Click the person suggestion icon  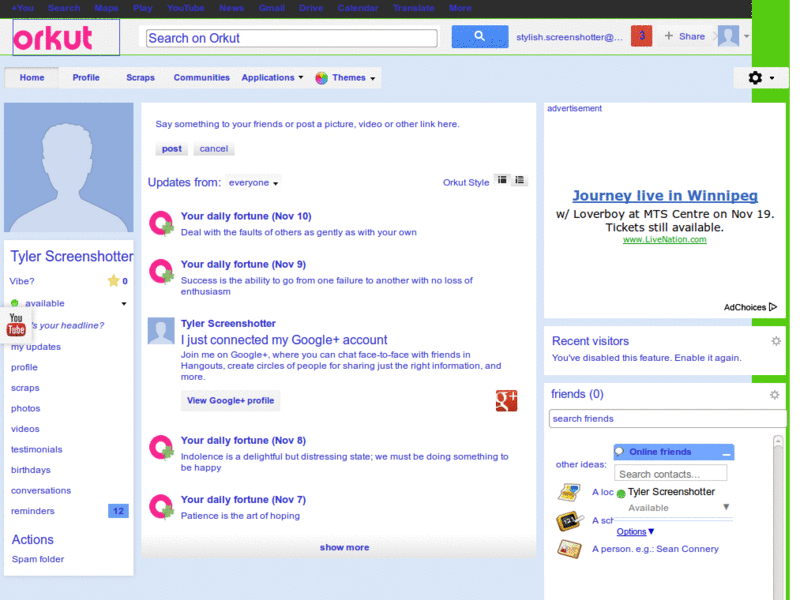pos(569,549)
